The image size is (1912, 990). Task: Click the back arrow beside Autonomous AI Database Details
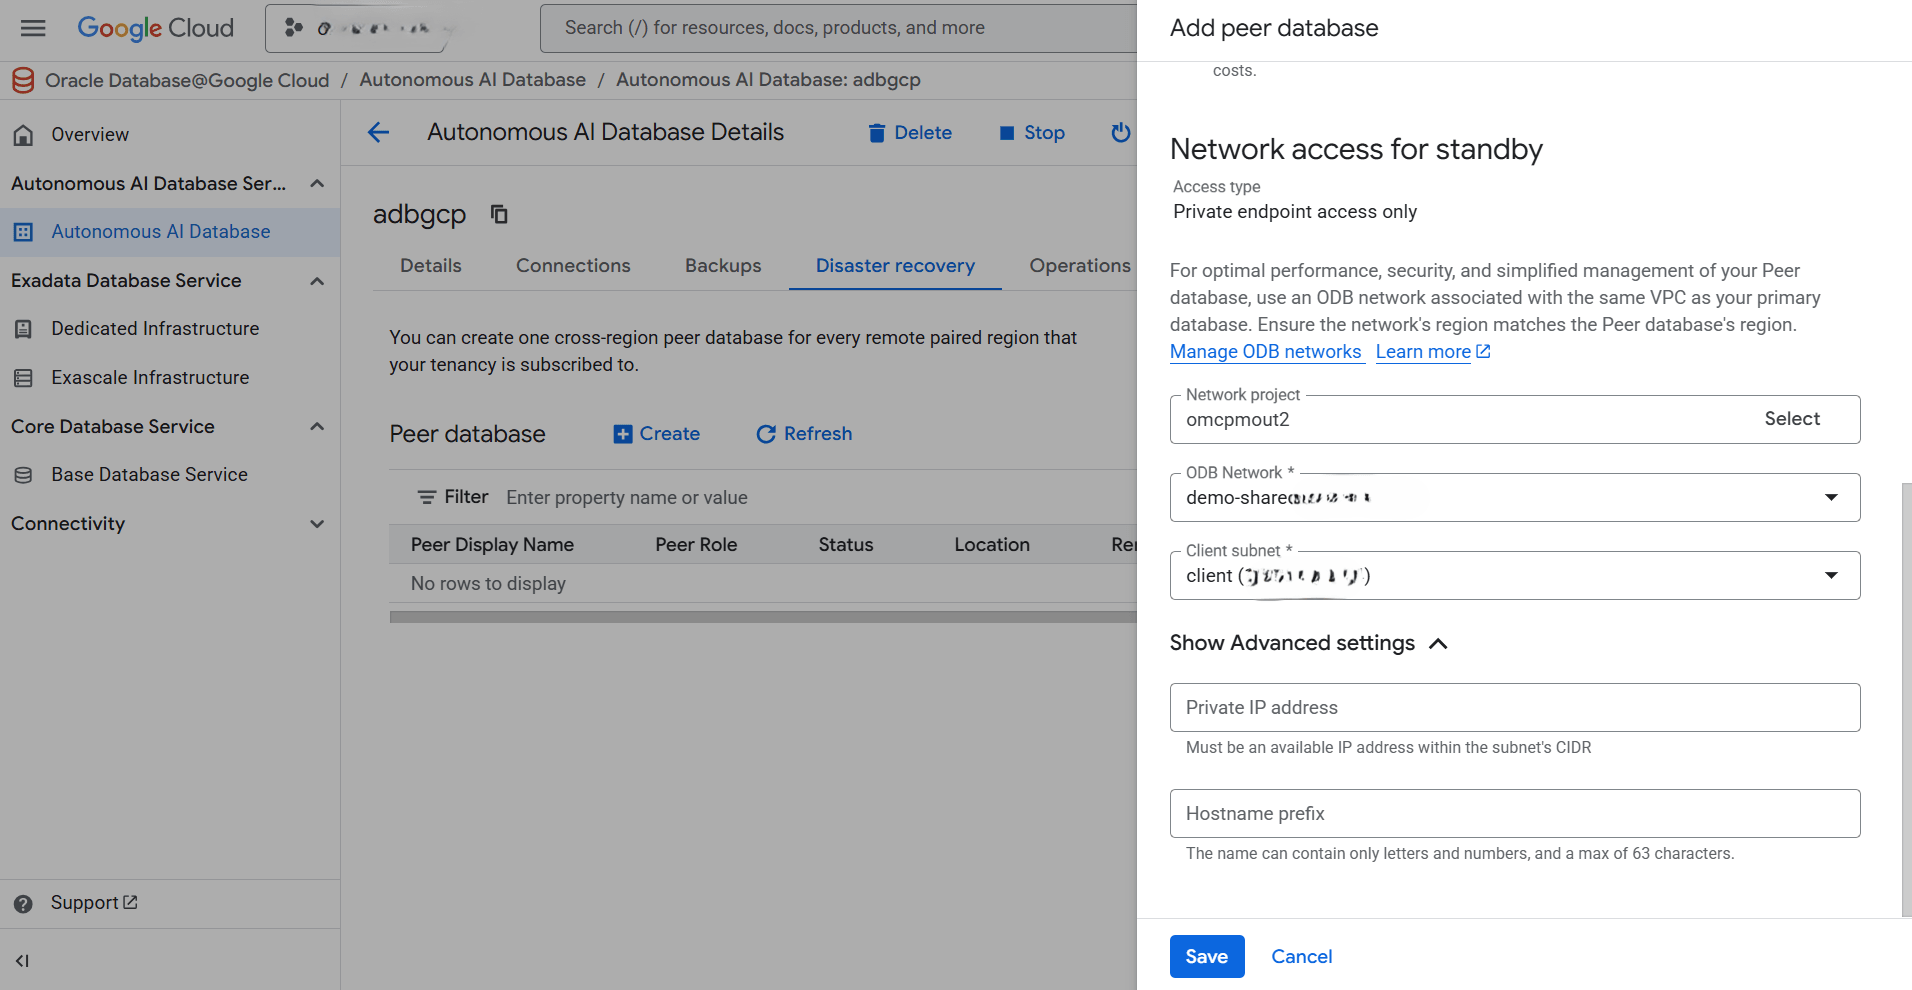(x=378, y=131)
